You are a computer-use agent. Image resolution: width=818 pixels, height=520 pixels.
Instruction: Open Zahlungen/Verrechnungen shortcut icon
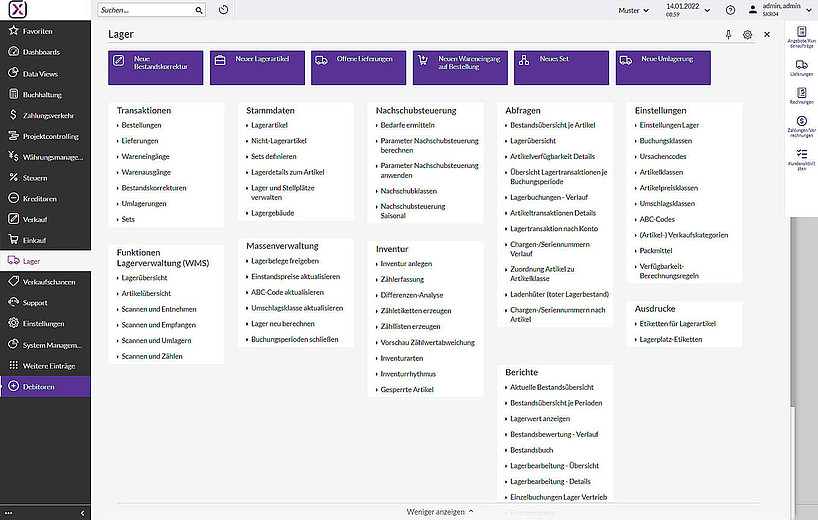click(802, 121)
